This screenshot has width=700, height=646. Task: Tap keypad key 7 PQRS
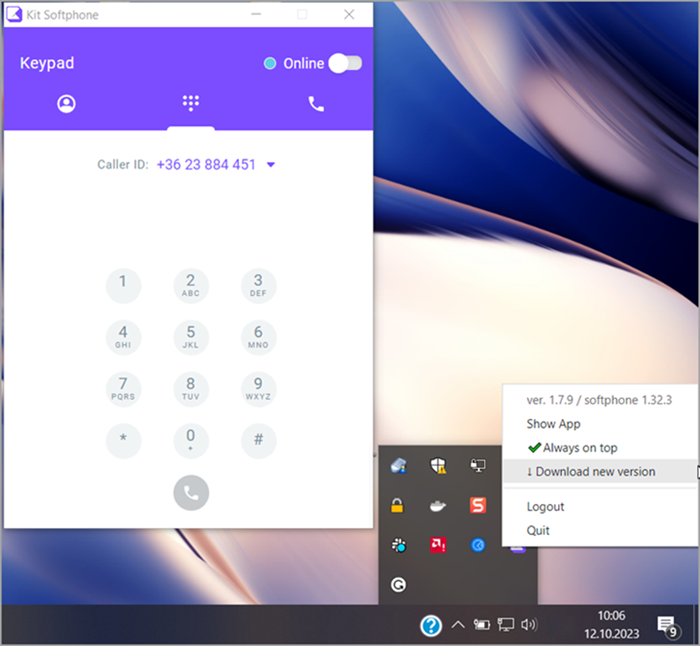[x=123, y=389]
